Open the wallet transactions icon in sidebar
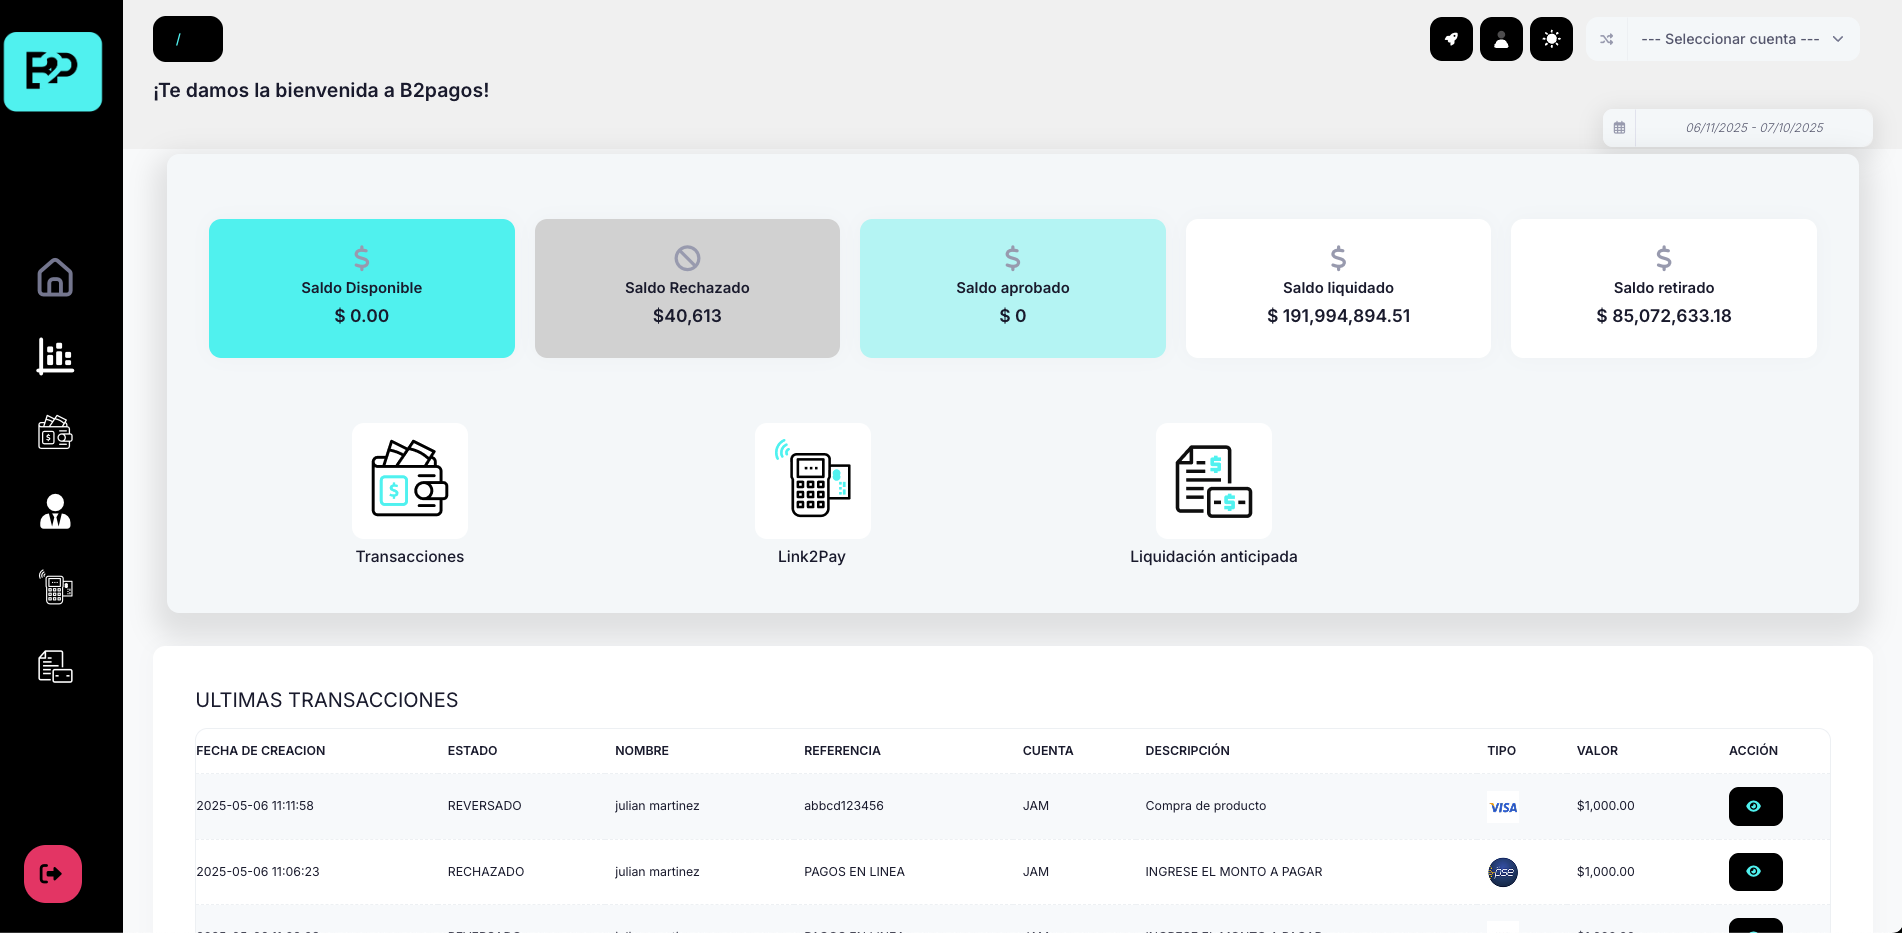Viewport: 1902px width, 933px height. [55, 432]
